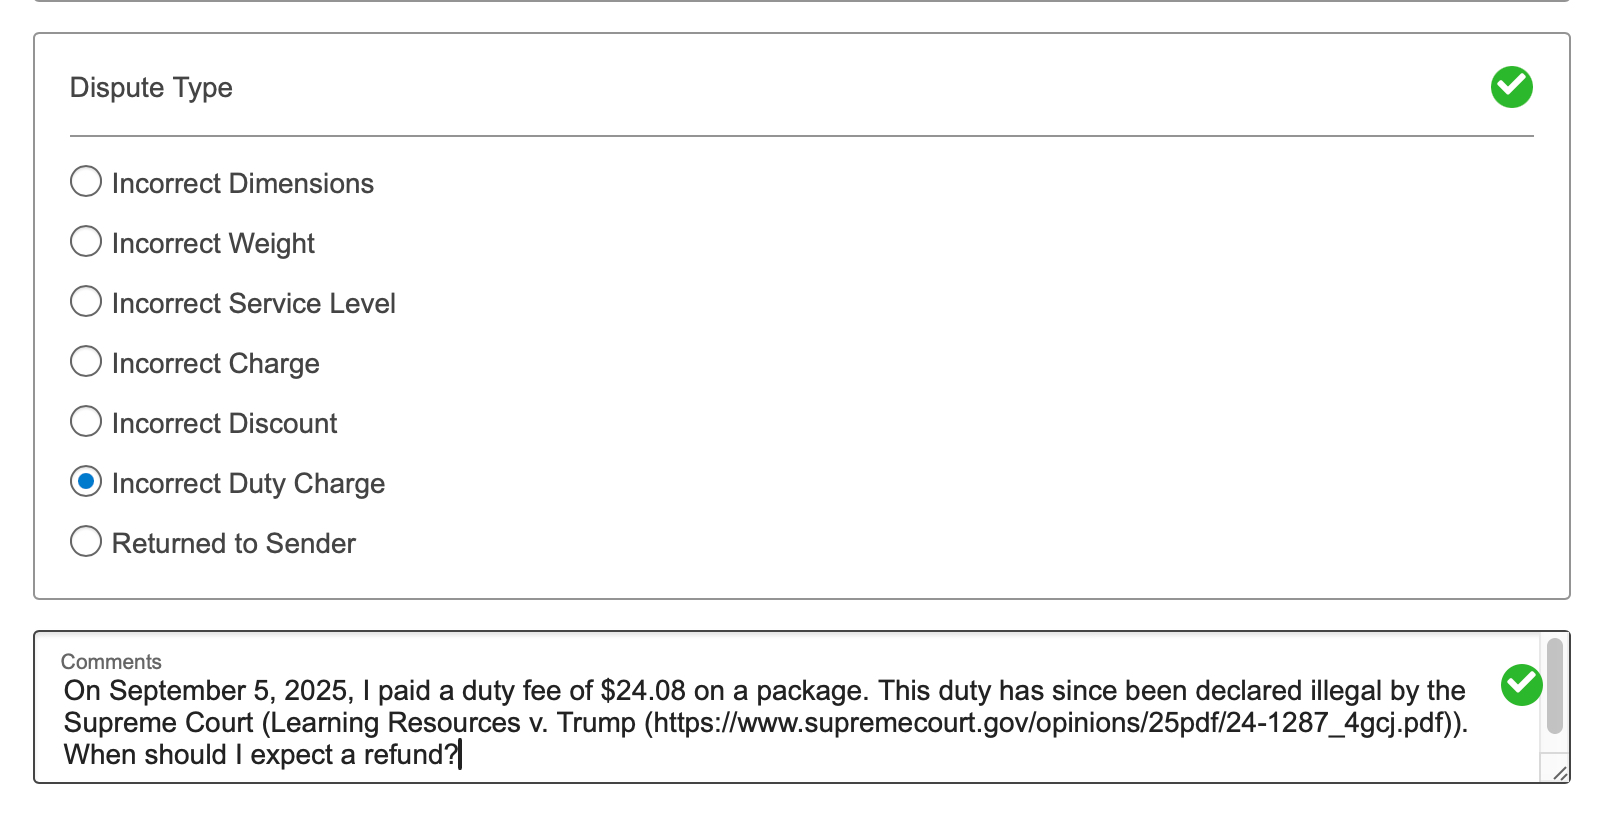Choose the Incorrect Discount radio button
Image resolution: width=1606 pixels, height=836 pixels.
click(x=86, y=422)
